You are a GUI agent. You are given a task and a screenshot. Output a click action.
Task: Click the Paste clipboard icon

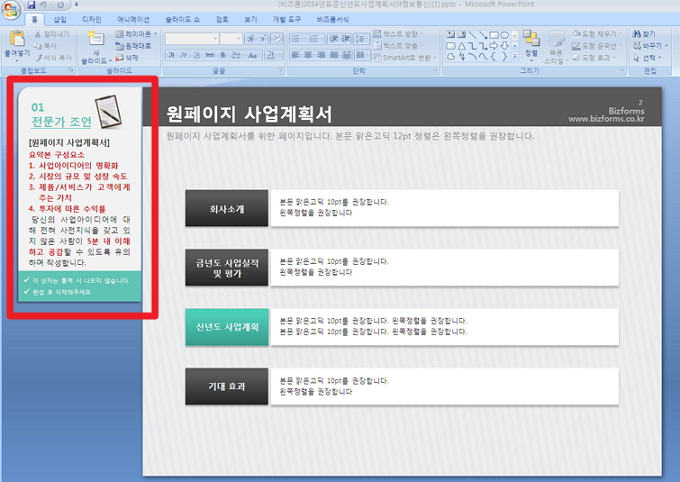[x=17, y=39]
